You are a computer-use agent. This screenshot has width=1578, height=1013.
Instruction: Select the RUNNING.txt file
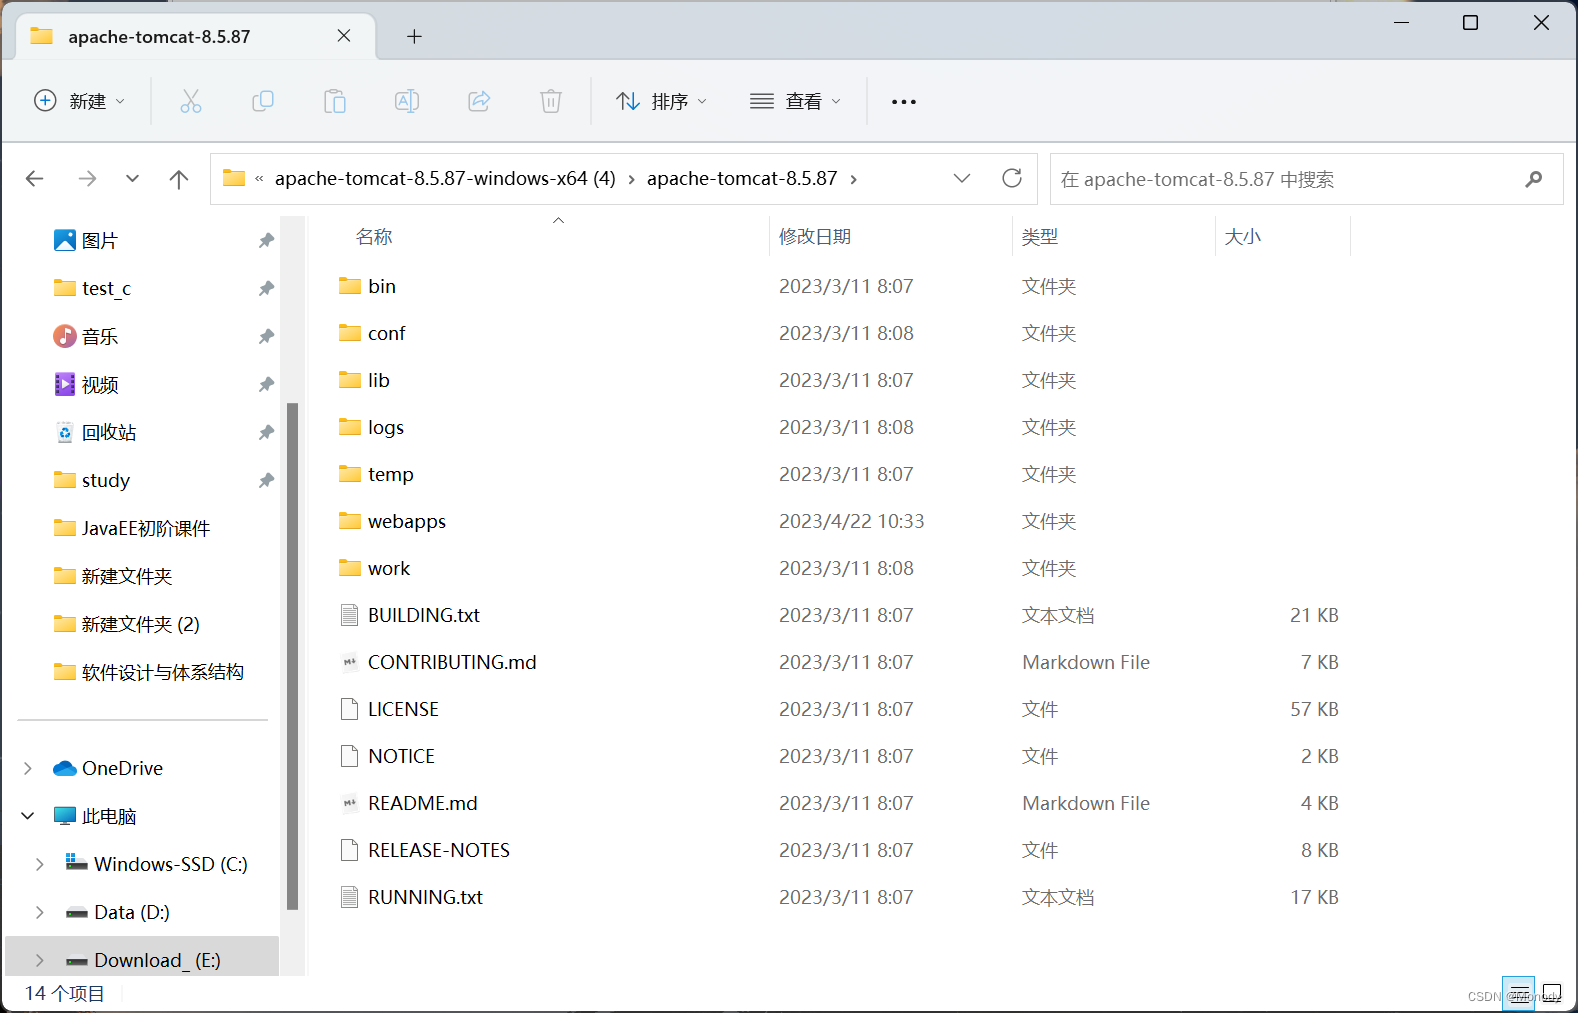pos(426,897)
